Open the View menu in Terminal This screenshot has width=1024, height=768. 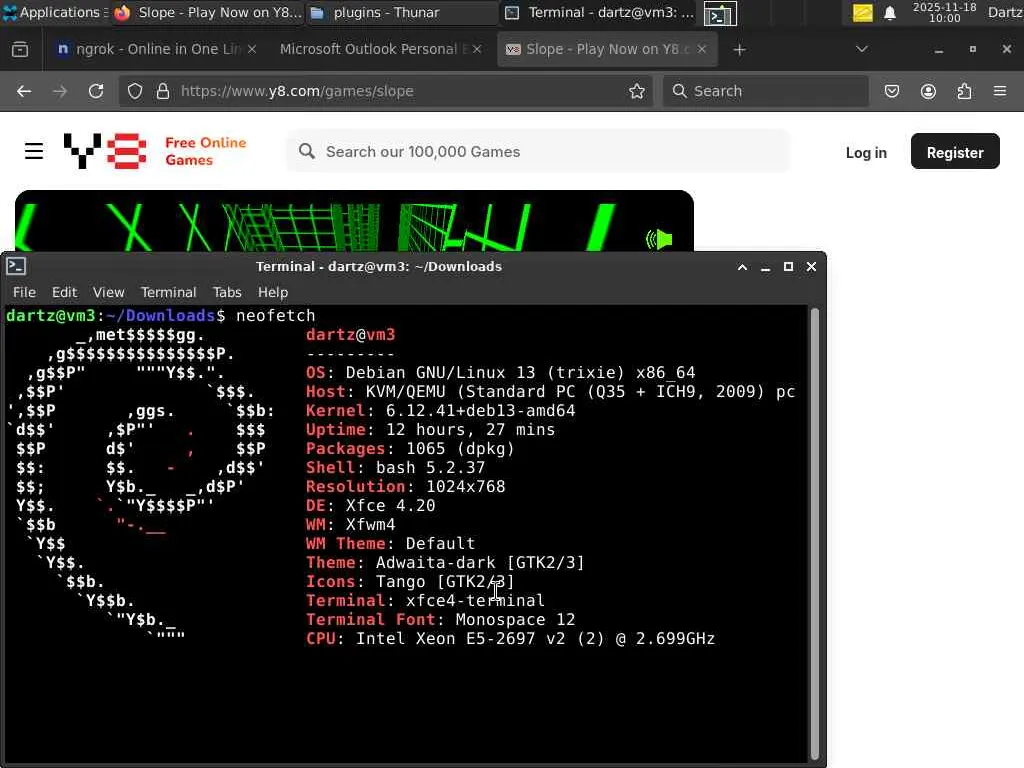(x=108, y=292)
